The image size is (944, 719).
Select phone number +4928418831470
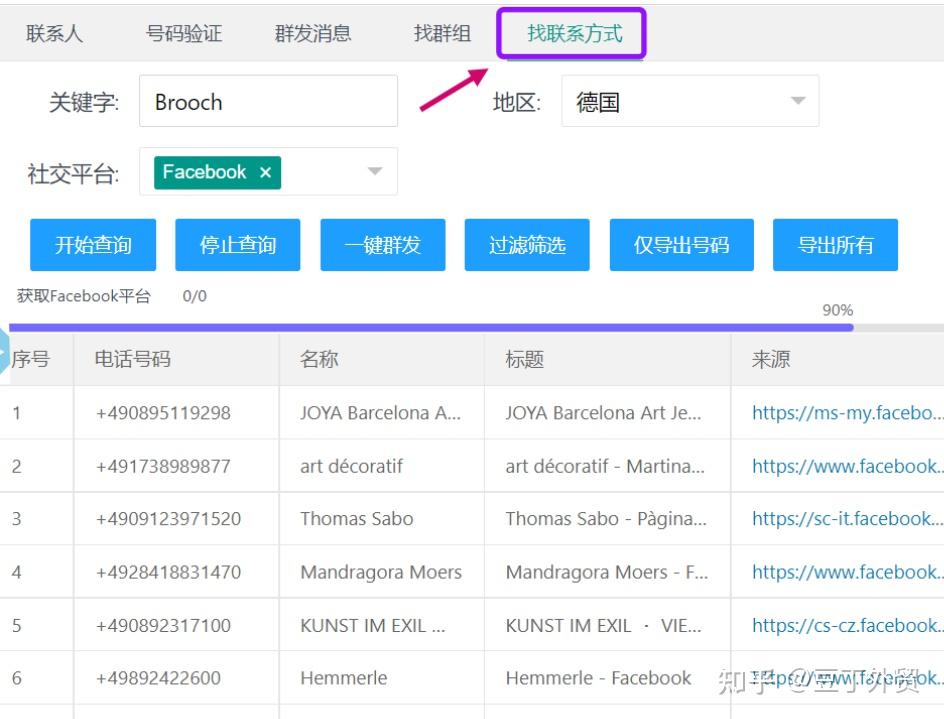pos(169,571)
